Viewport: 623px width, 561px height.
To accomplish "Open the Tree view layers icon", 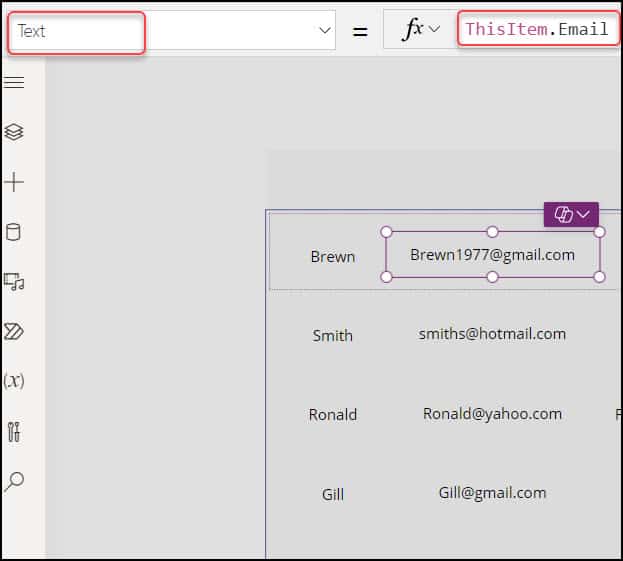I will pos(14,132).
